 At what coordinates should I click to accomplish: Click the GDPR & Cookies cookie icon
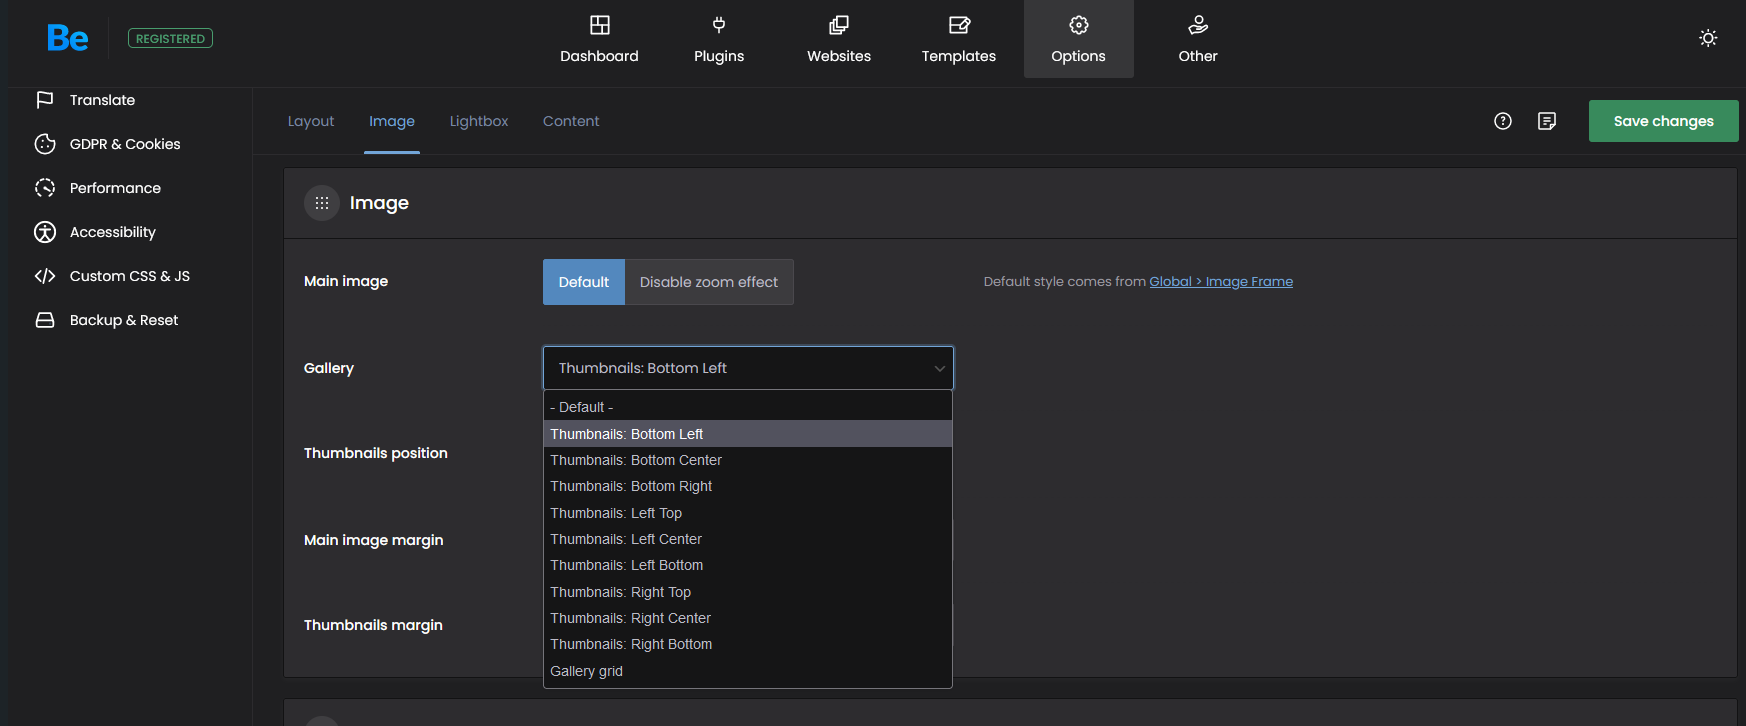[45, 144]
